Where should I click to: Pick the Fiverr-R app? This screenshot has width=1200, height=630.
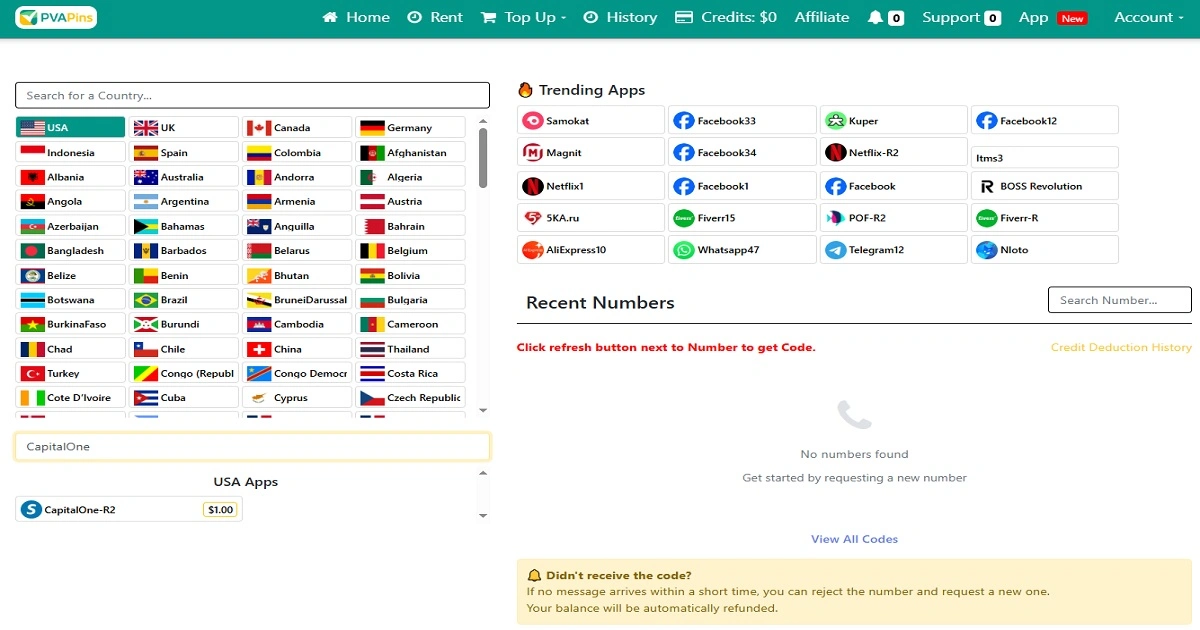pos(1045,217)
